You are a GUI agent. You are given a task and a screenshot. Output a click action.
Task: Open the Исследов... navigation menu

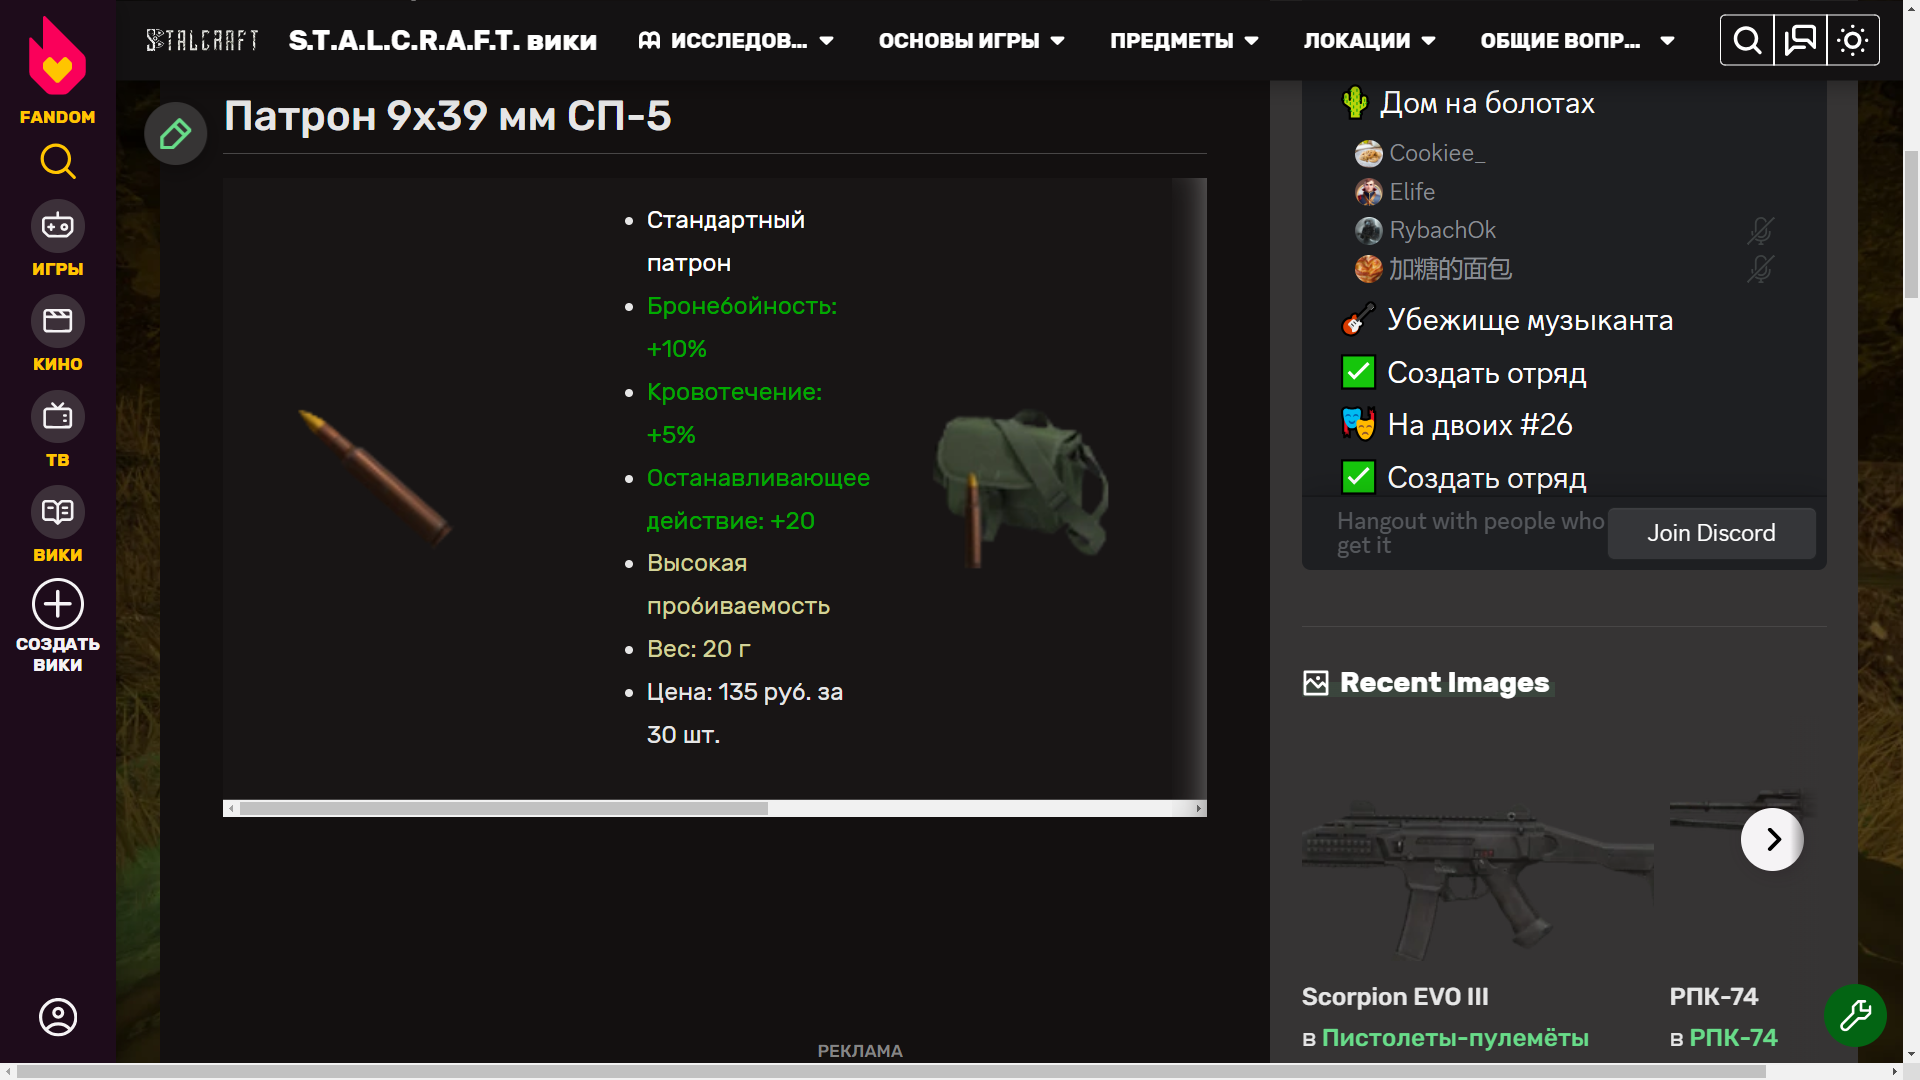[736, 41]
